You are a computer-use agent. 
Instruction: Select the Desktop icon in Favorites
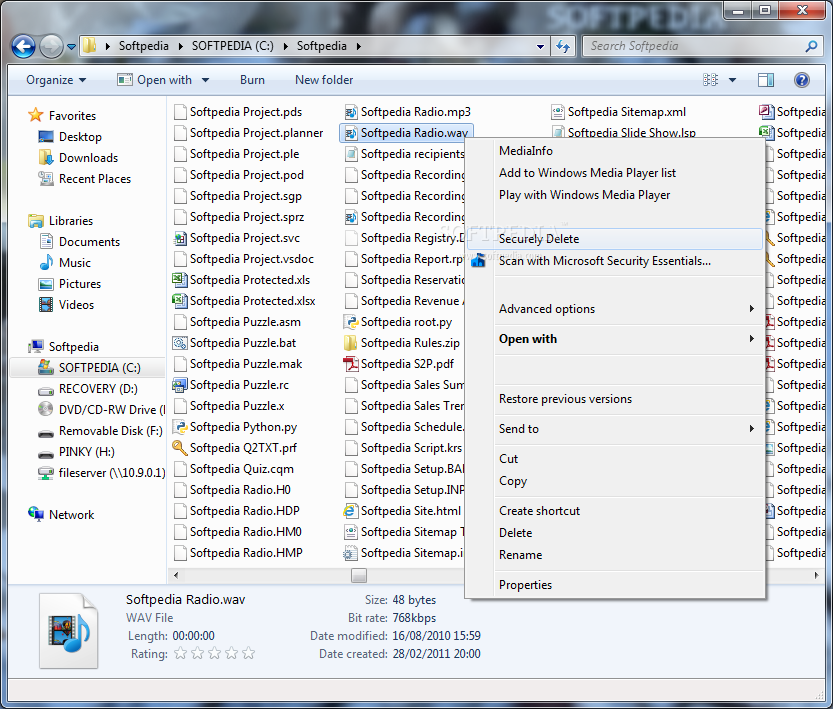click(x=46, y=136)
